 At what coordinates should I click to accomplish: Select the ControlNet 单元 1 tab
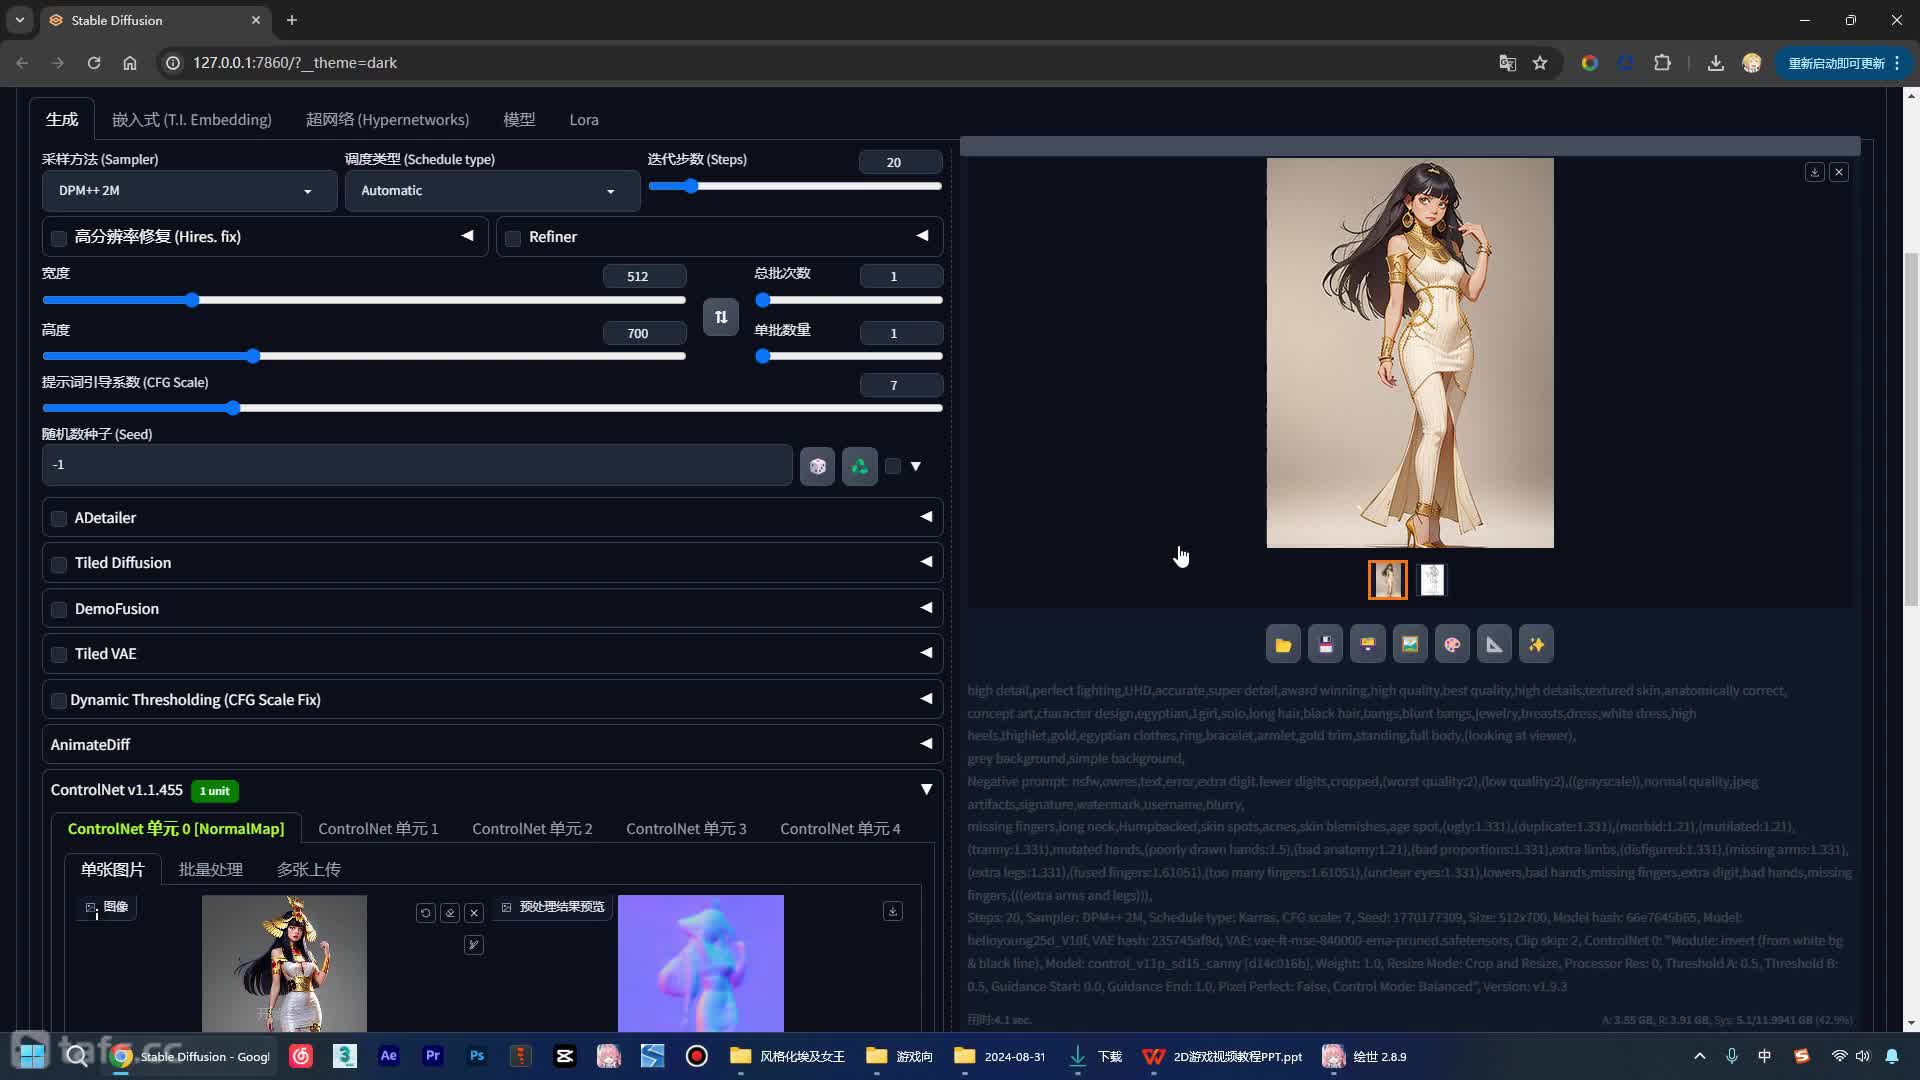(378, 829)
